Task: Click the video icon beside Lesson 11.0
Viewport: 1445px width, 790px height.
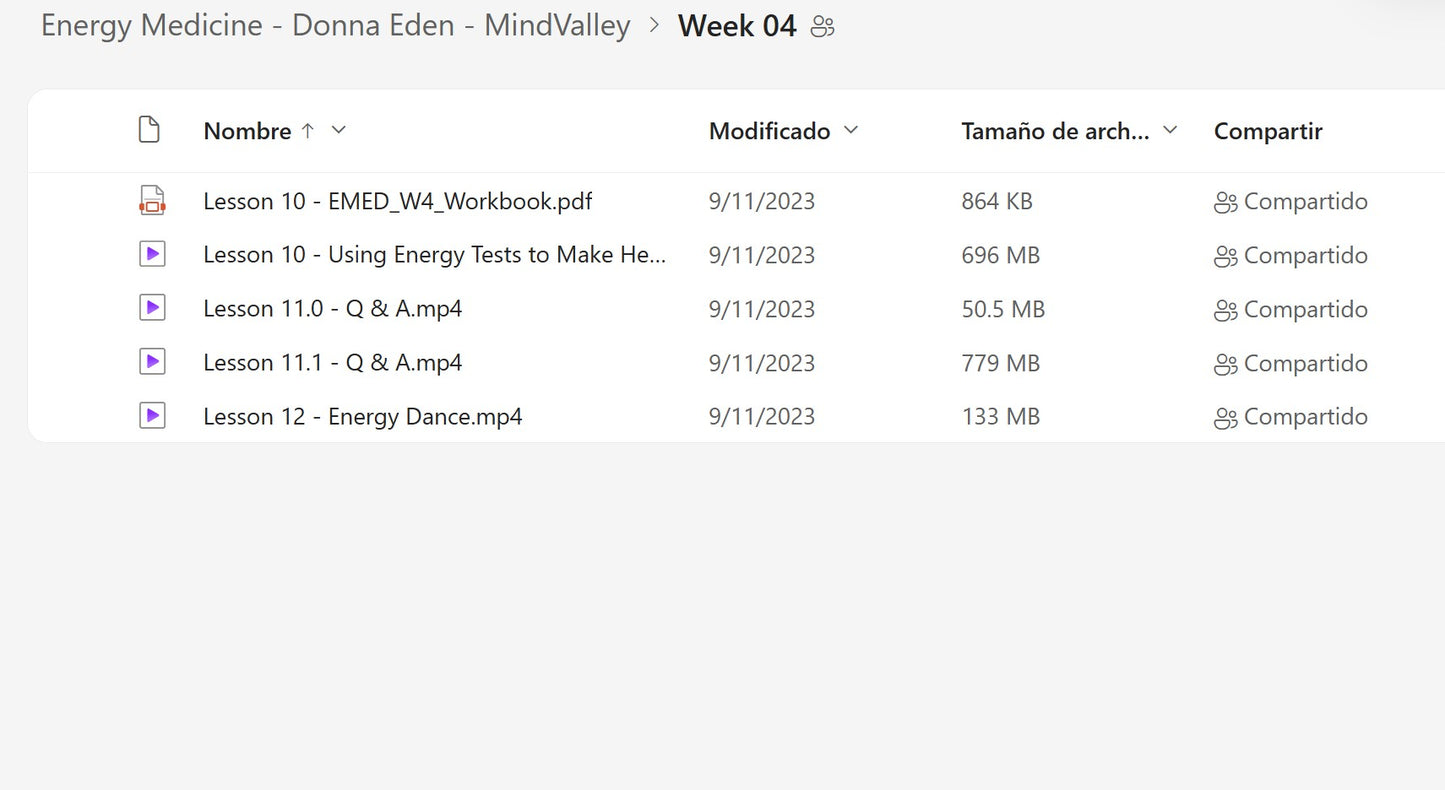Action: tap(152, 308)
